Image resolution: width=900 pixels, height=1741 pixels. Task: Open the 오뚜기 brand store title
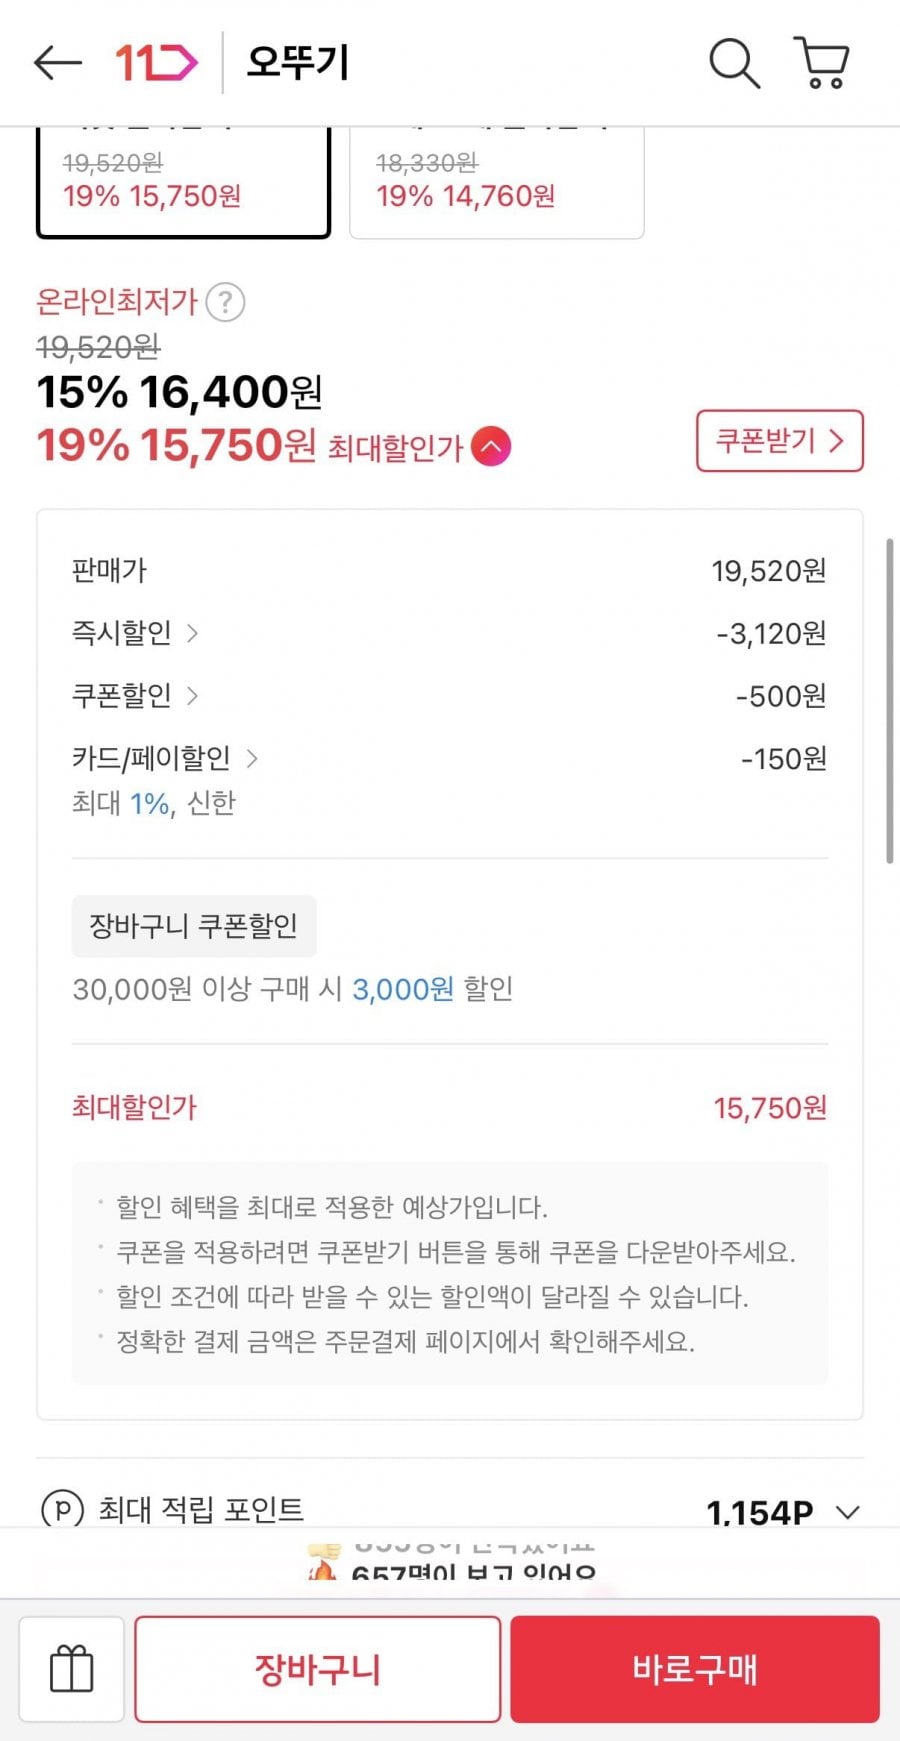pyautogui.click(x=297, y=63)
